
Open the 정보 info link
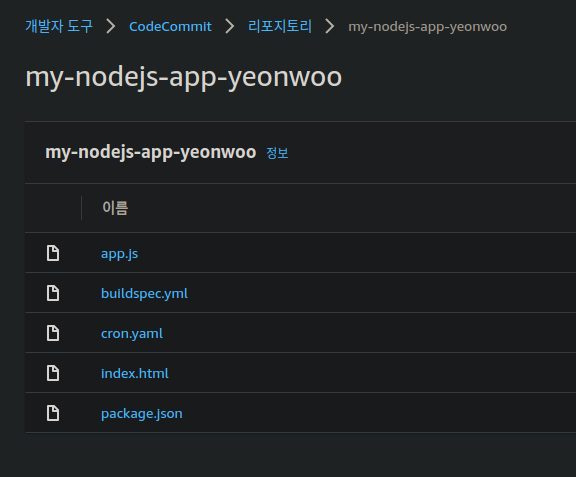(x=277, y=153)
